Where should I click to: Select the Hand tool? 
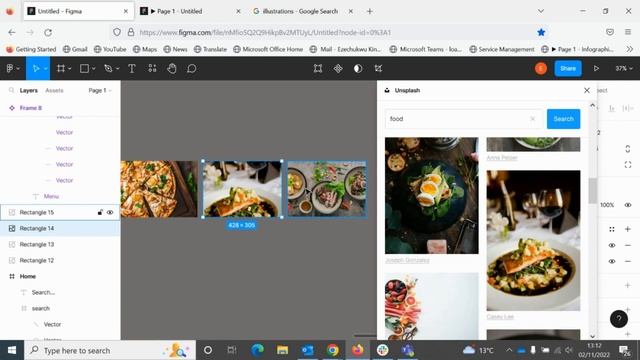point(172,69)
